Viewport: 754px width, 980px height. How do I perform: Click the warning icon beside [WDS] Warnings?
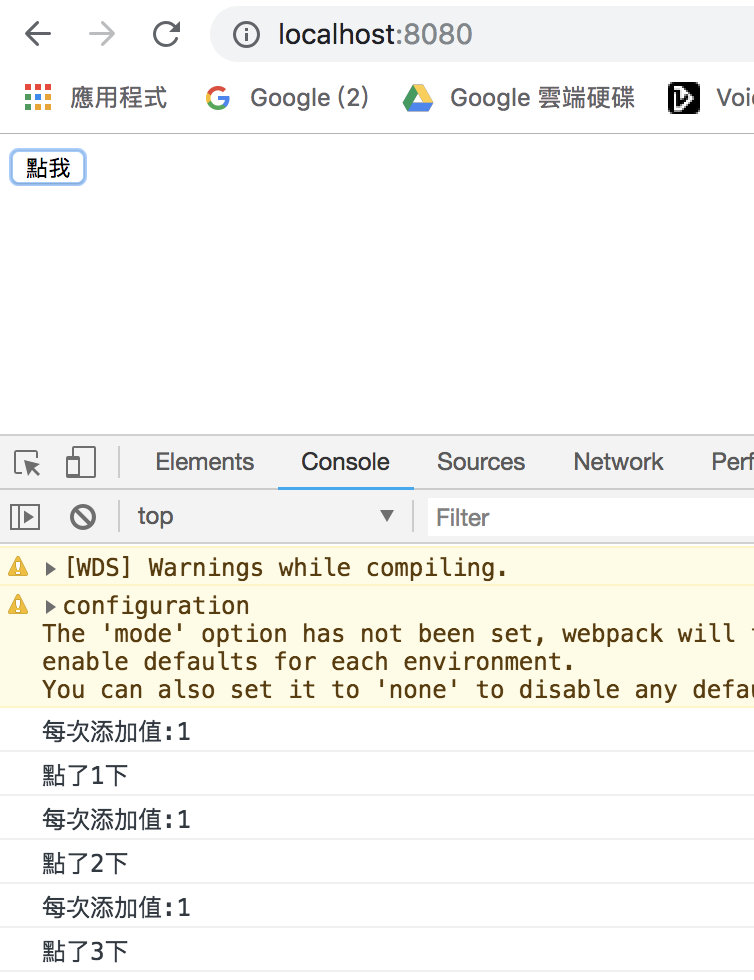[x=18, y=566]
